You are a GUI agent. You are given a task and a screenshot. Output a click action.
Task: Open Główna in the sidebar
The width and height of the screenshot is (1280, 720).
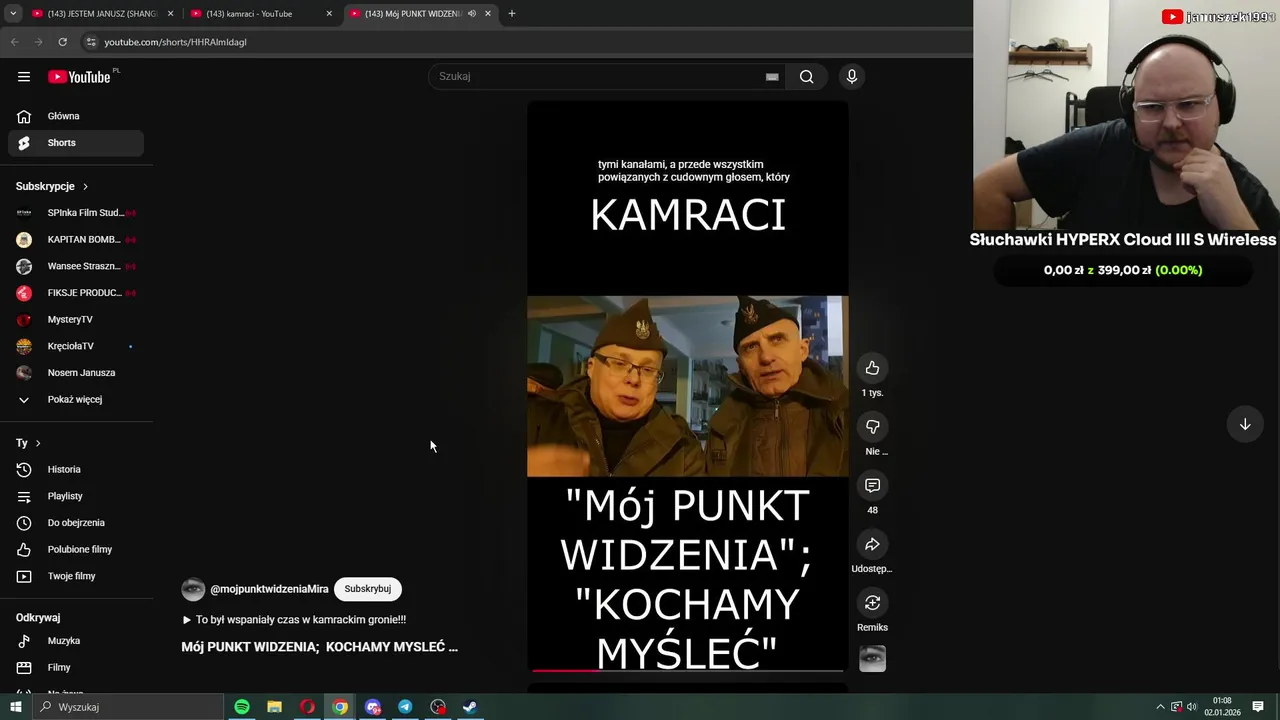coord(76,116)
